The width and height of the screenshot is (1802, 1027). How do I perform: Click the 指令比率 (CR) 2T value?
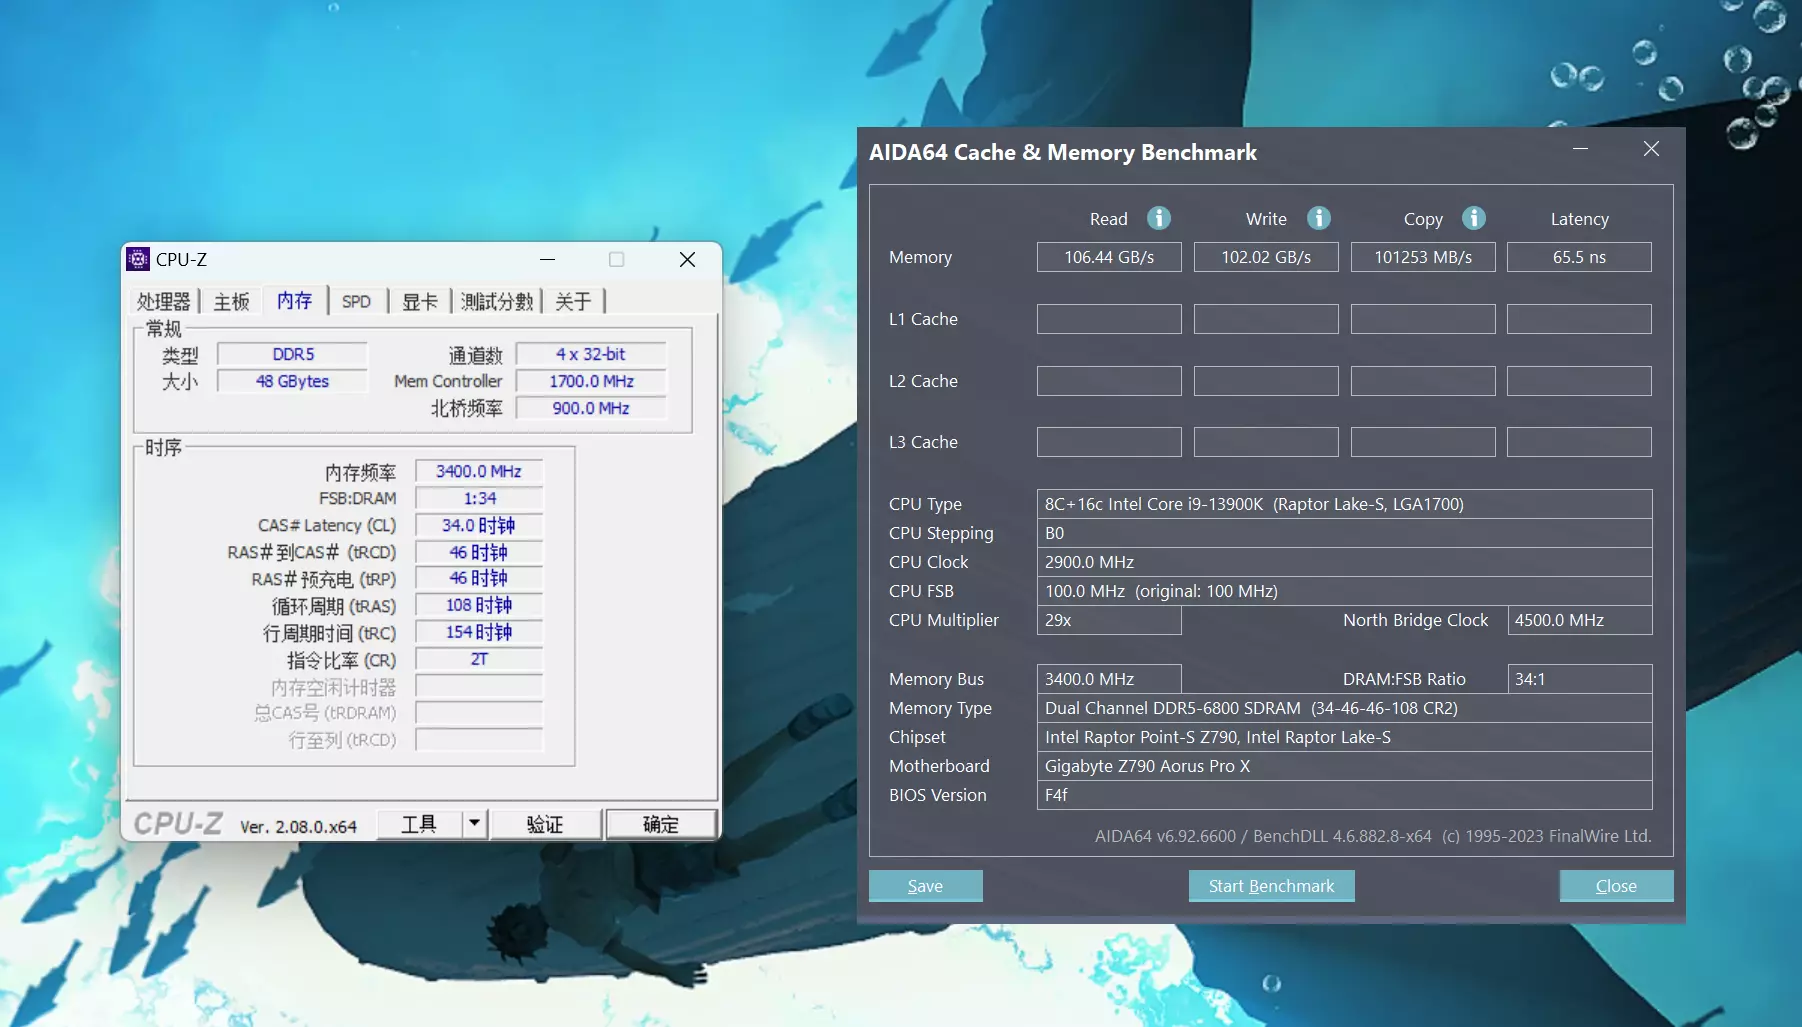479,659
